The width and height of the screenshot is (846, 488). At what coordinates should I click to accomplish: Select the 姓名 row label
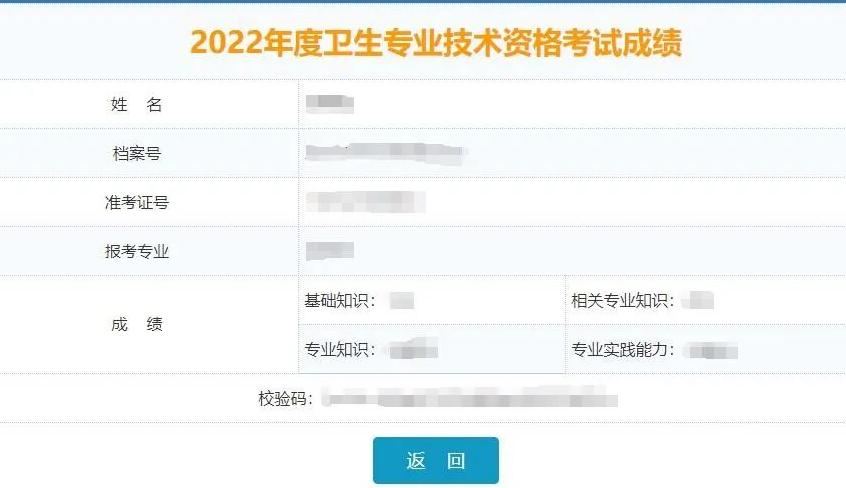[x=136, y=104]
